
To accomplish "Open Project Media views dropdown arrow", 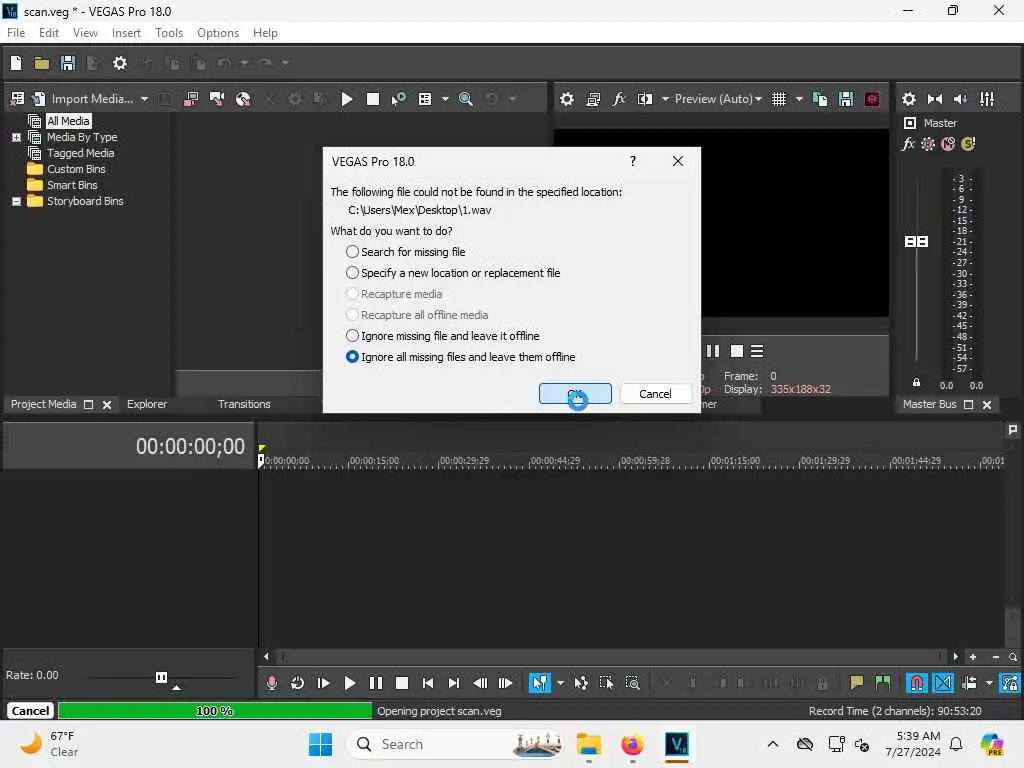I will pos(445,99).
